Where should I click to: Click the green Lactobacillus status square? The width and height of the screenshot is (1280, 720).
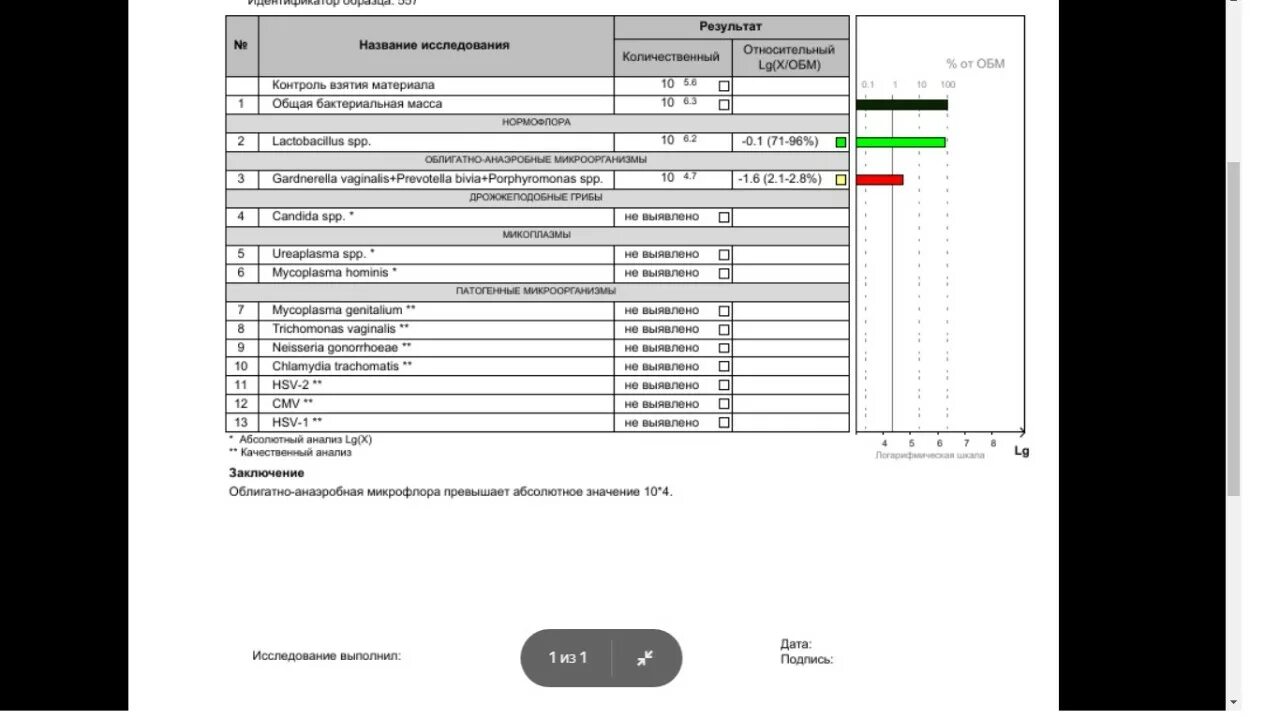coord(841,142)
